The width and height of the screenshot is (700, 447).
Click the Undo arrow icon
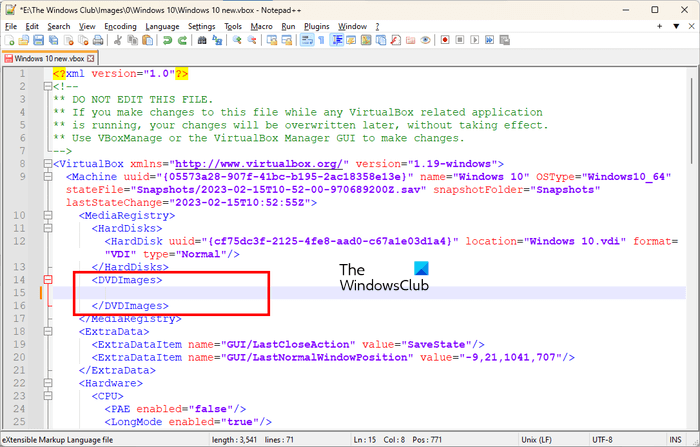click(x=167, y=40)
